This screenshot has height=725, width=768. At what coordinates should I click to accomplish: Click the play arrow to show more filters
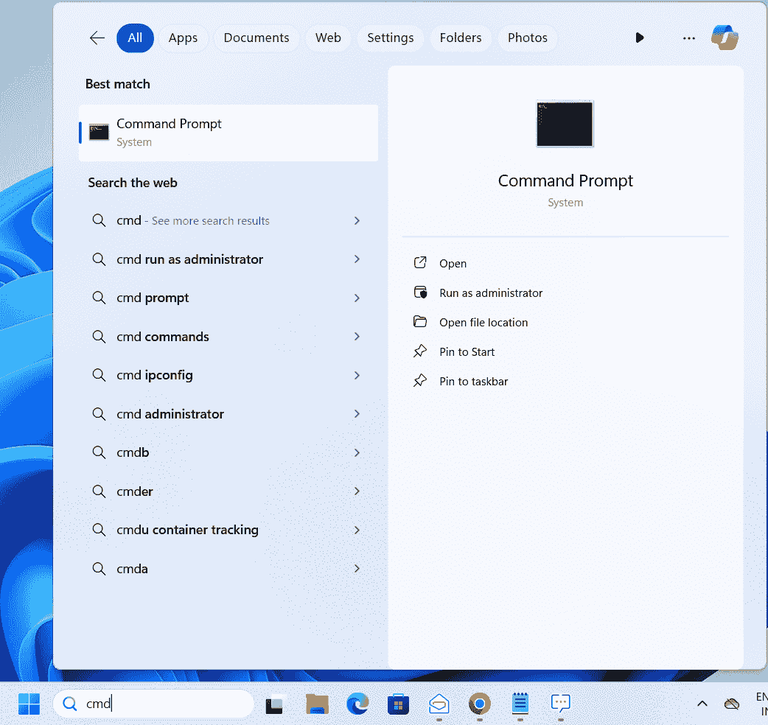coord(640,38)
